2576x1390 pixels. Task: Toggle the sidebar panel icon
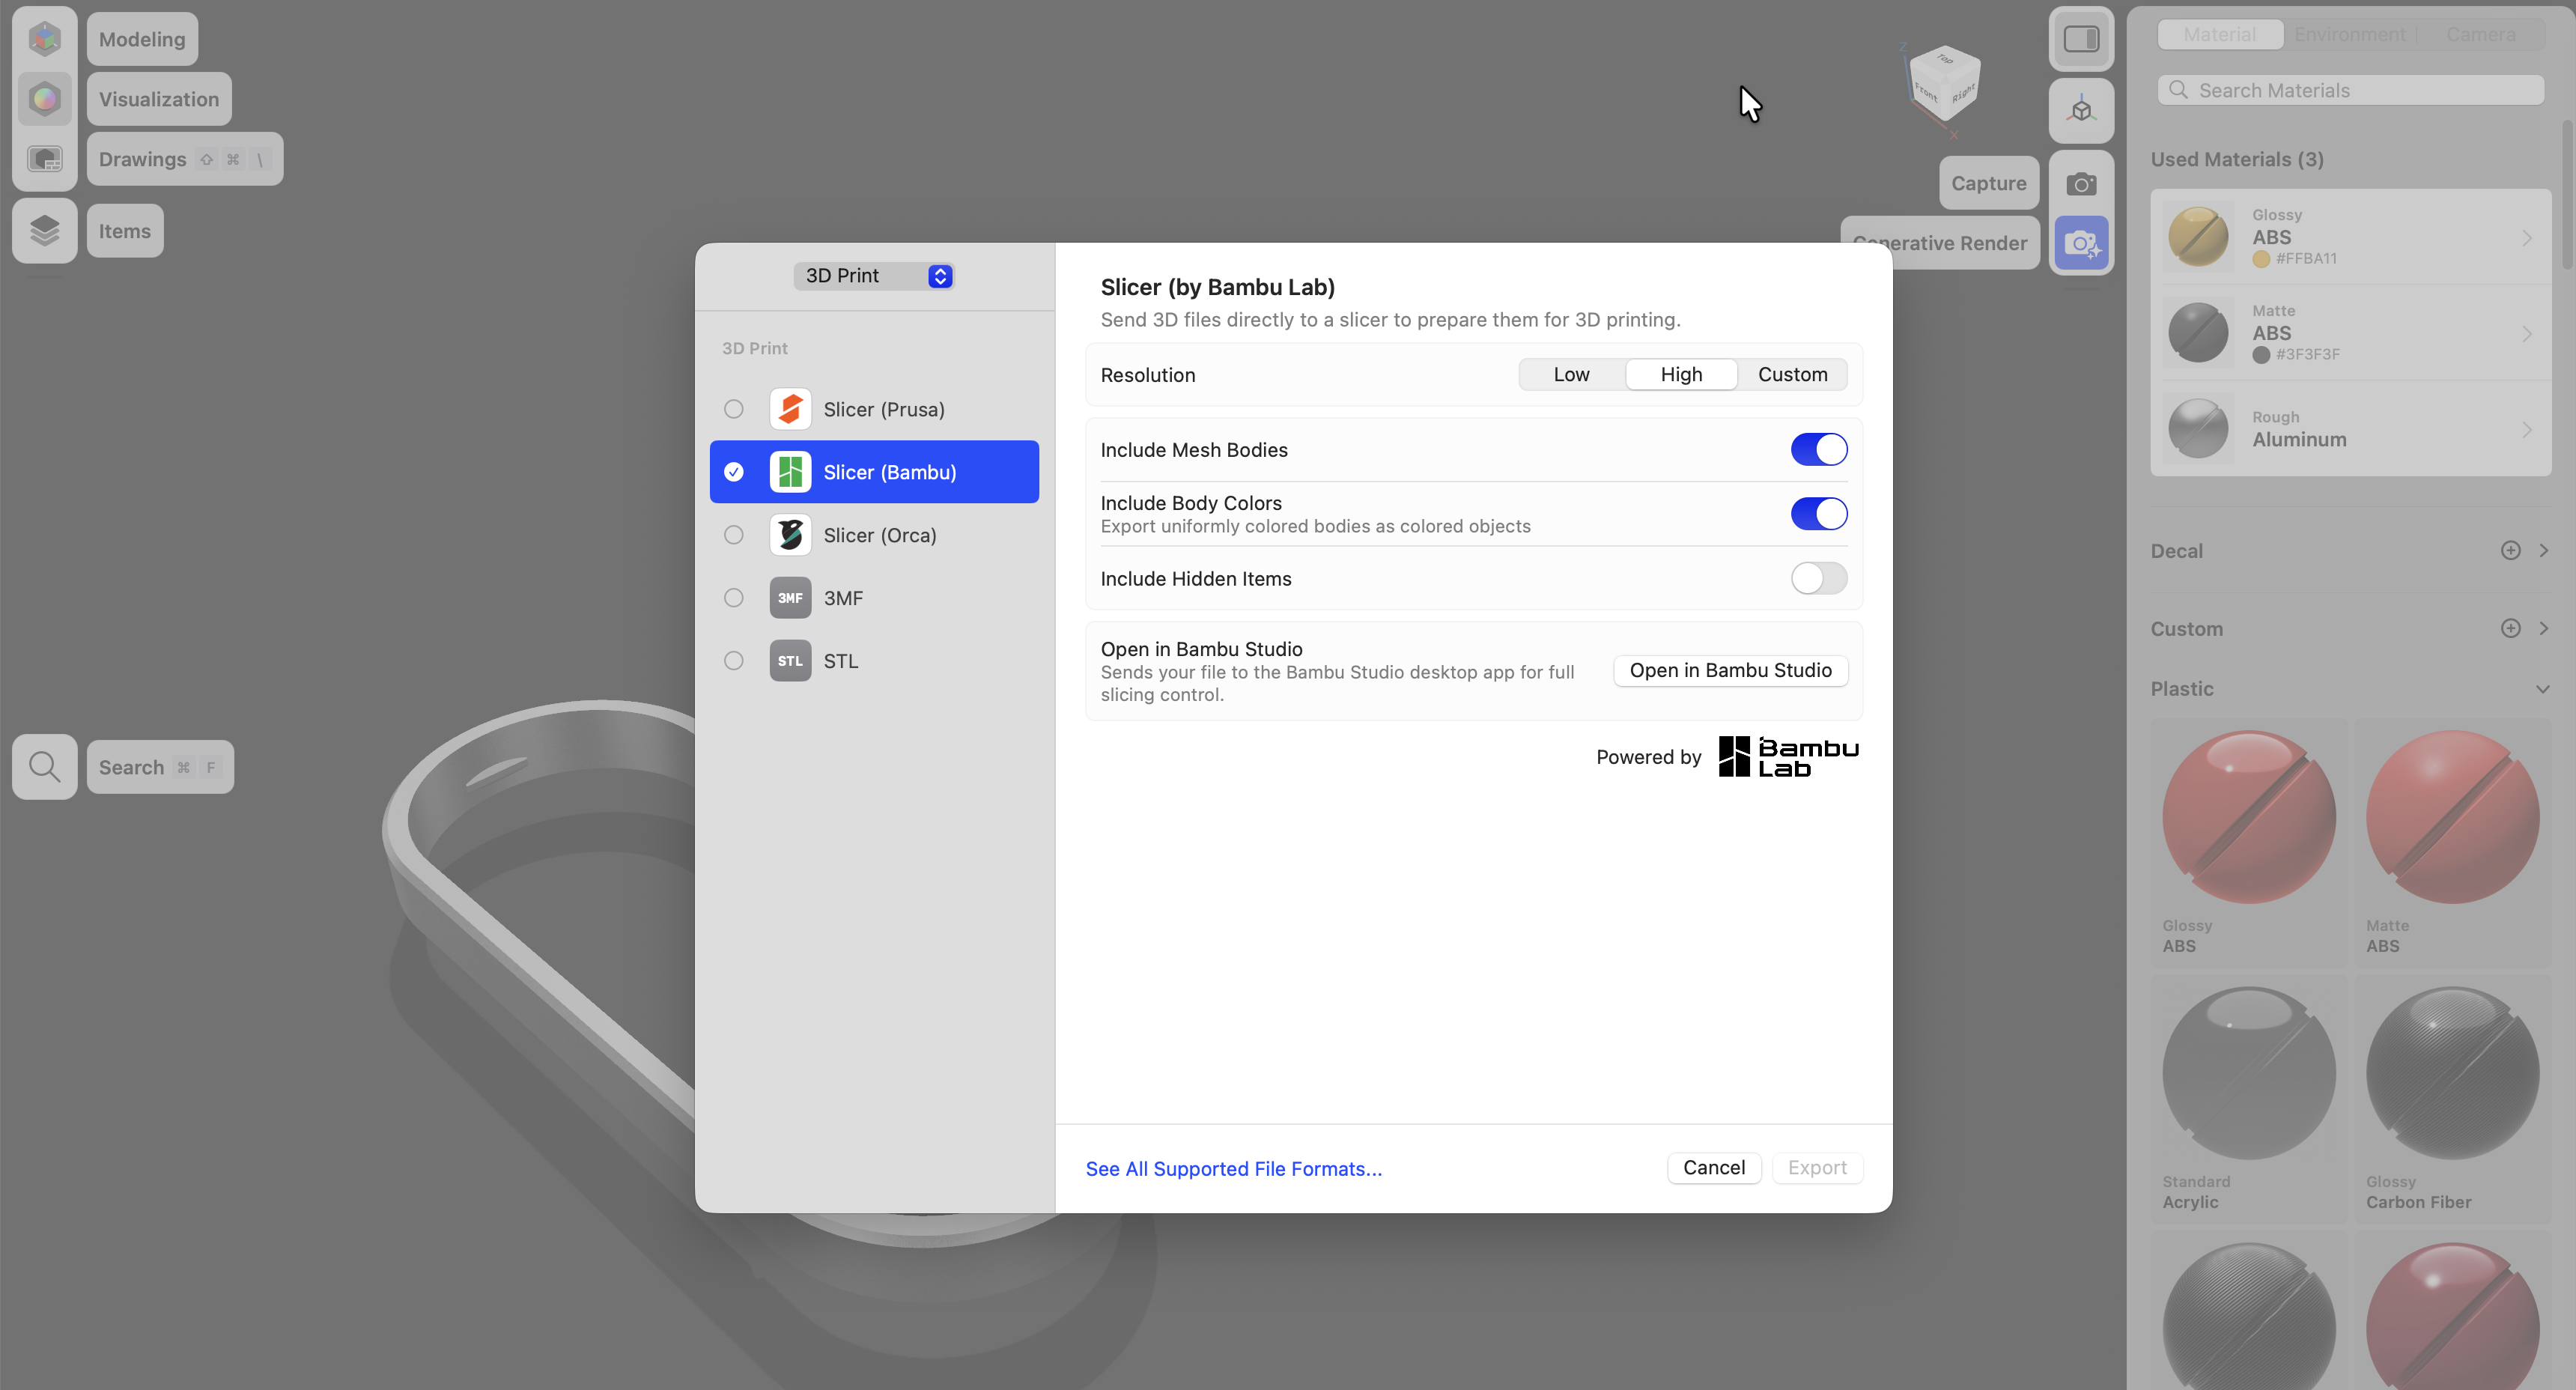pos(2081,39)
